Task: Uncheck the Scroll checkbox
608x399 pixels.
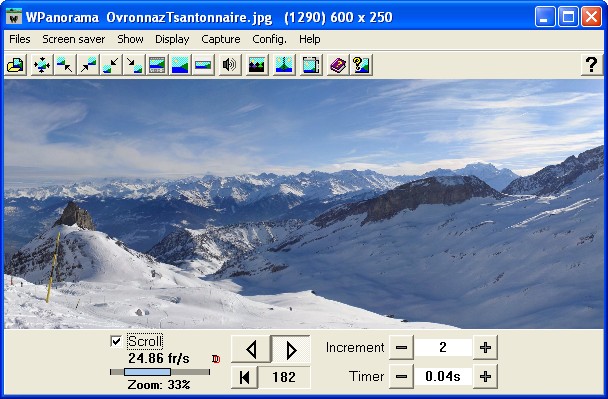Action: pos(116,341)
